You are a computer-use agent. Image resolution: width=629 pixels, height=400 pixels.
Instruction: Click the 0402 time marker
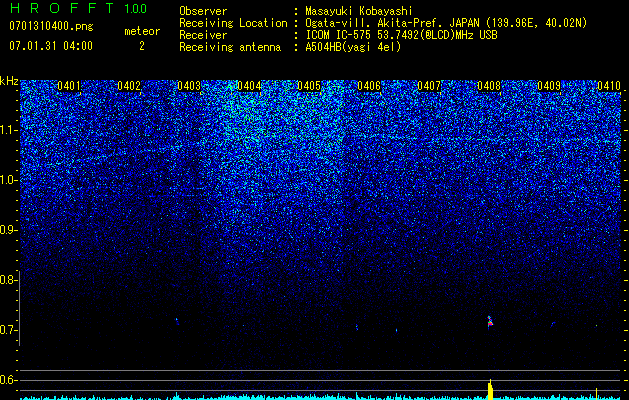[129, 86]
